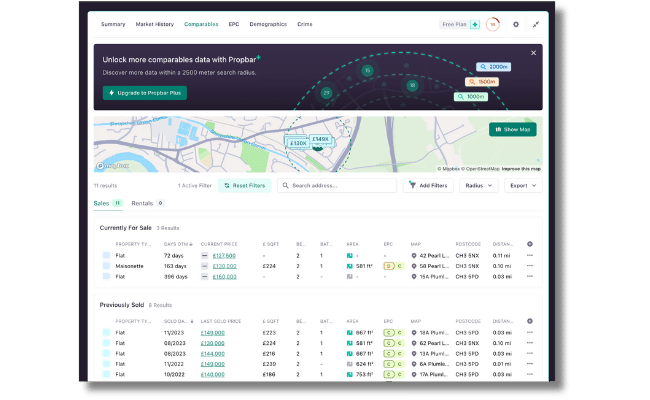Image resolution: width=650 pixels, height=400 pixels.
Task: Select checkbox for the 11/2023 sold flat
Action: point(107,332)
